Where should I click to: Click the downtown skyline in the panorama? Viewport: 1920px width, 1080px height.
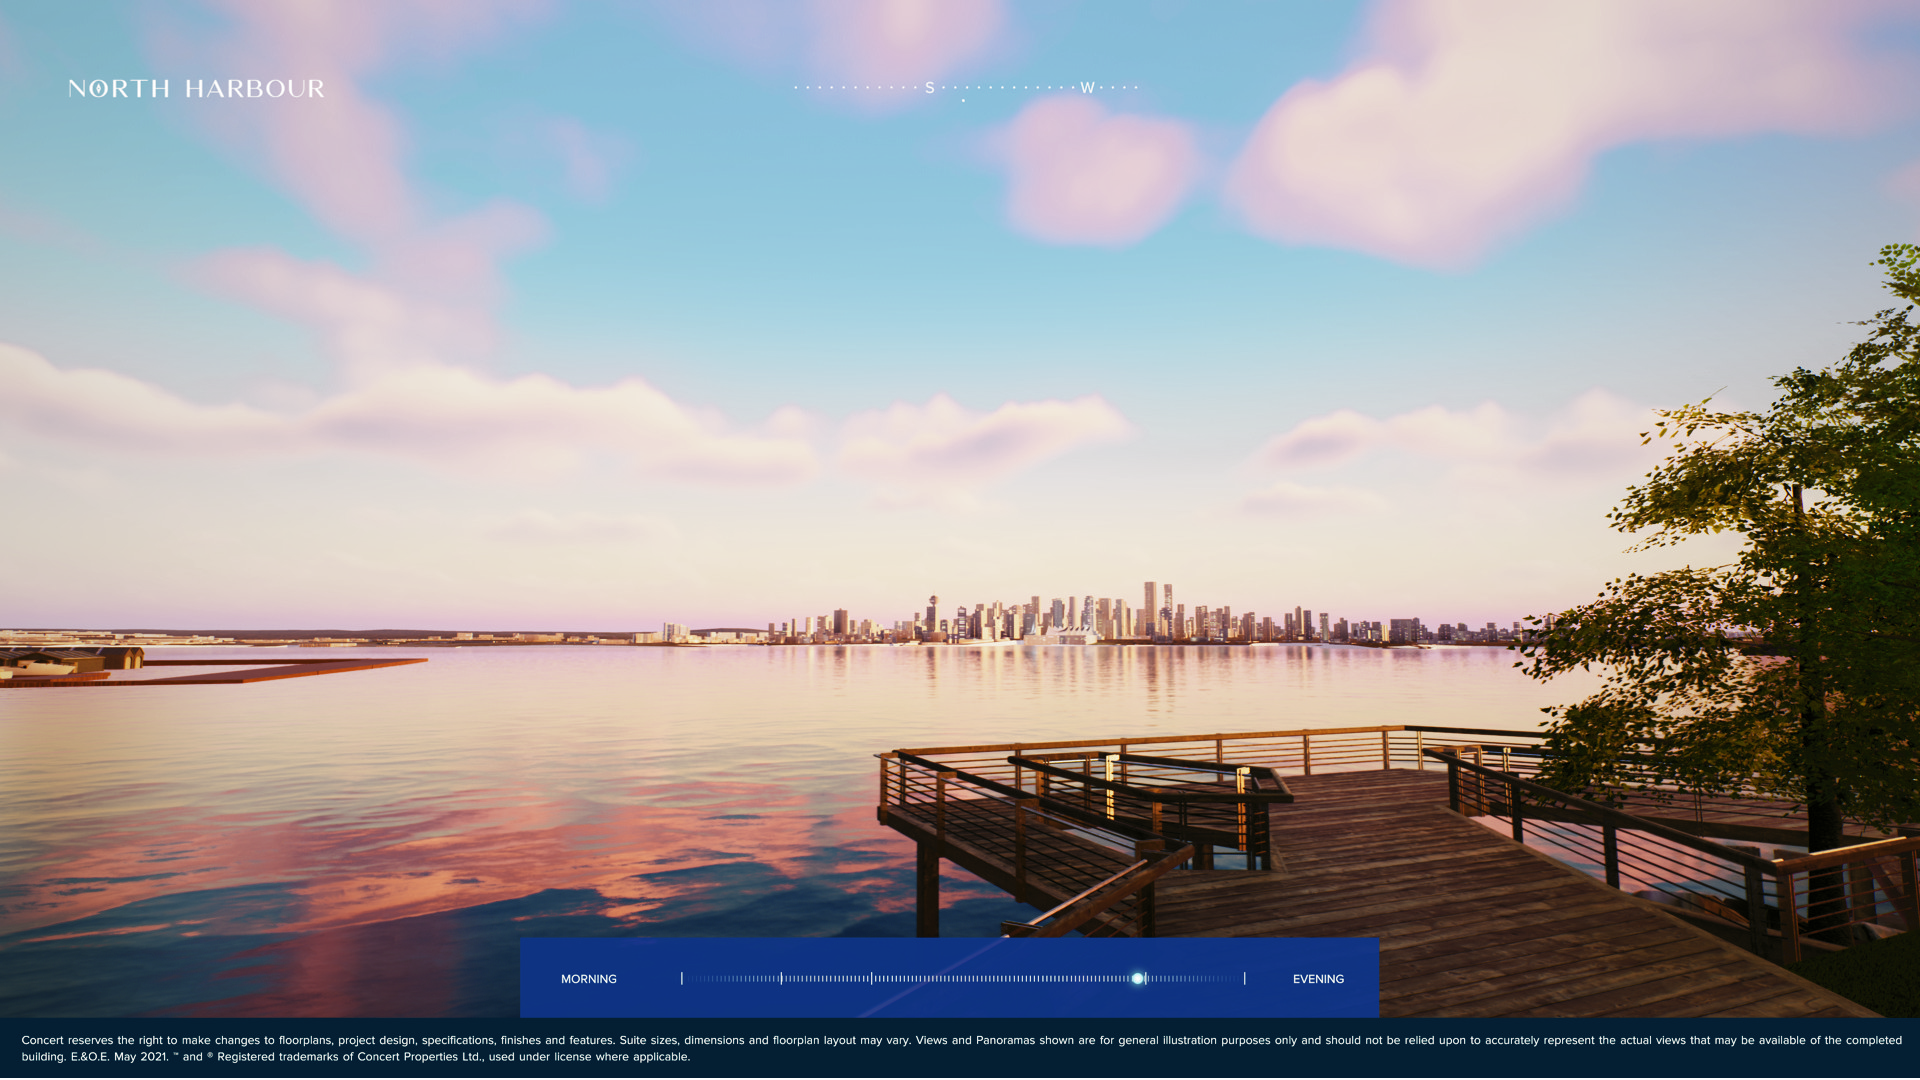(x=1100, y=618)
